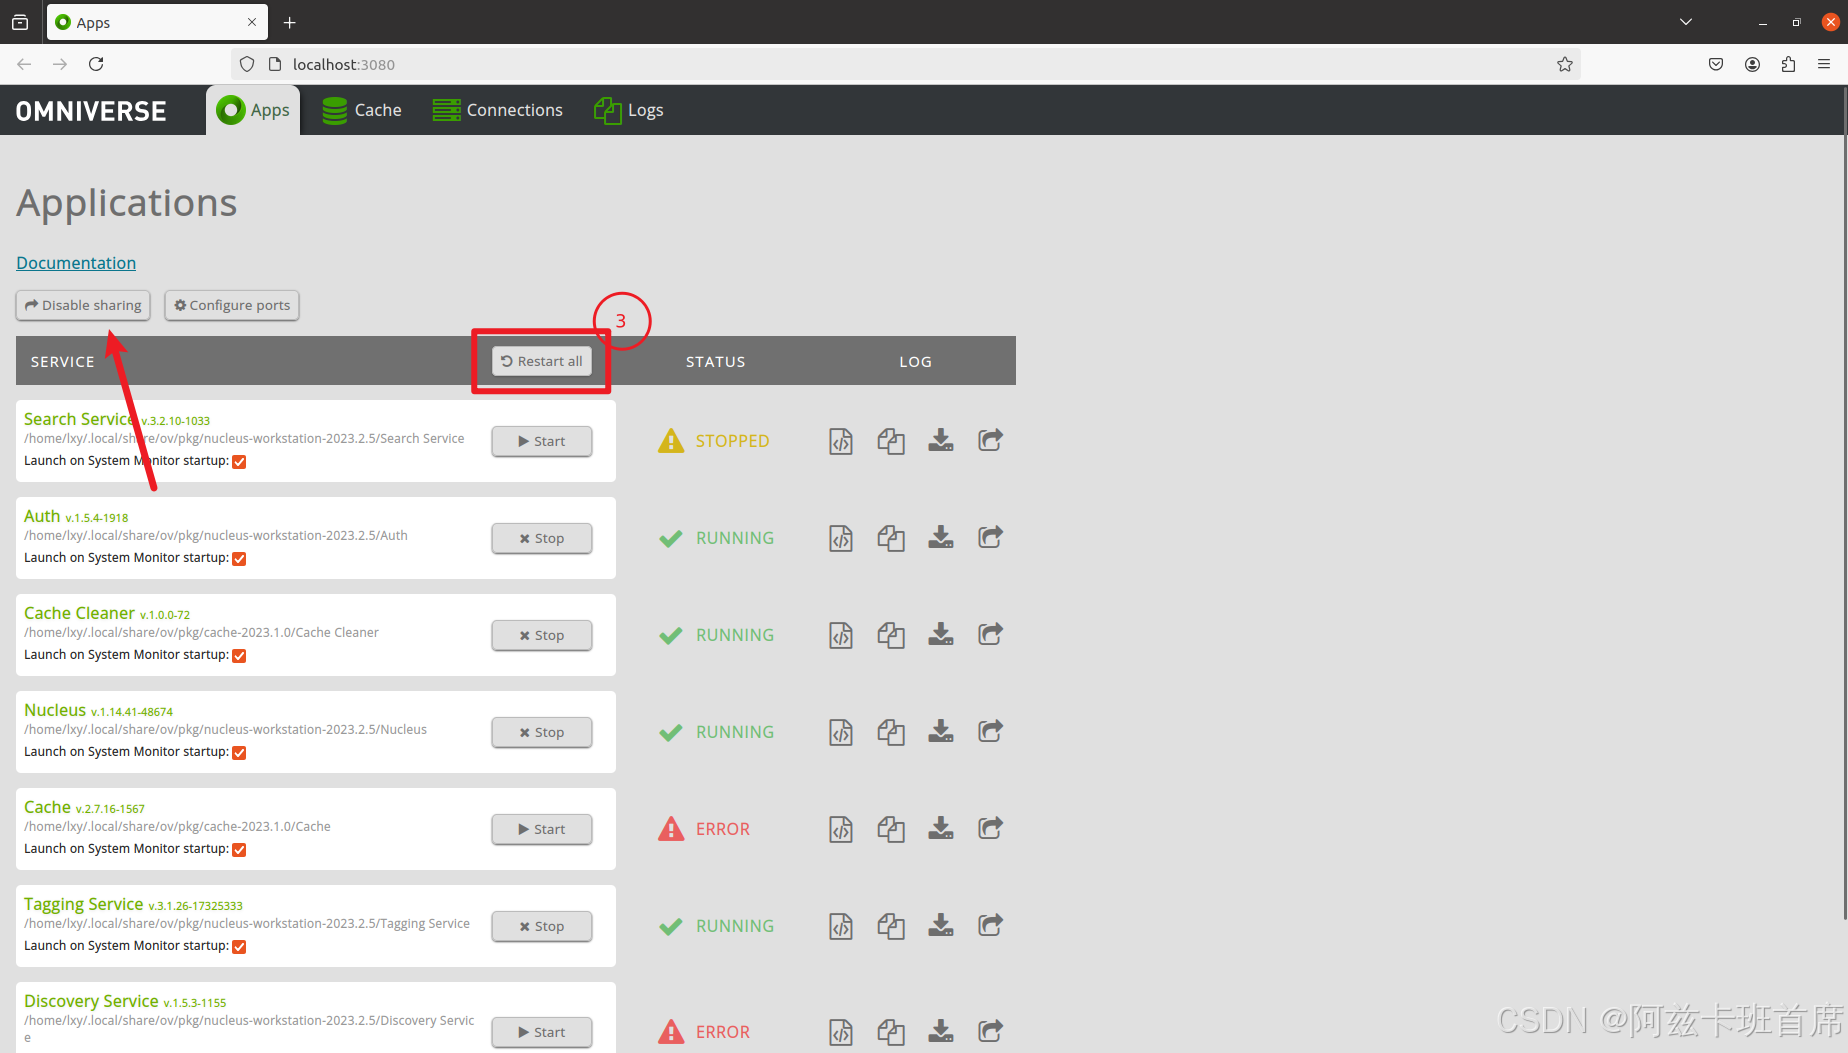The width and height of the screenshot is (1848, 1053).
Task: Open Configure ports settings
Action: point(232,305)
